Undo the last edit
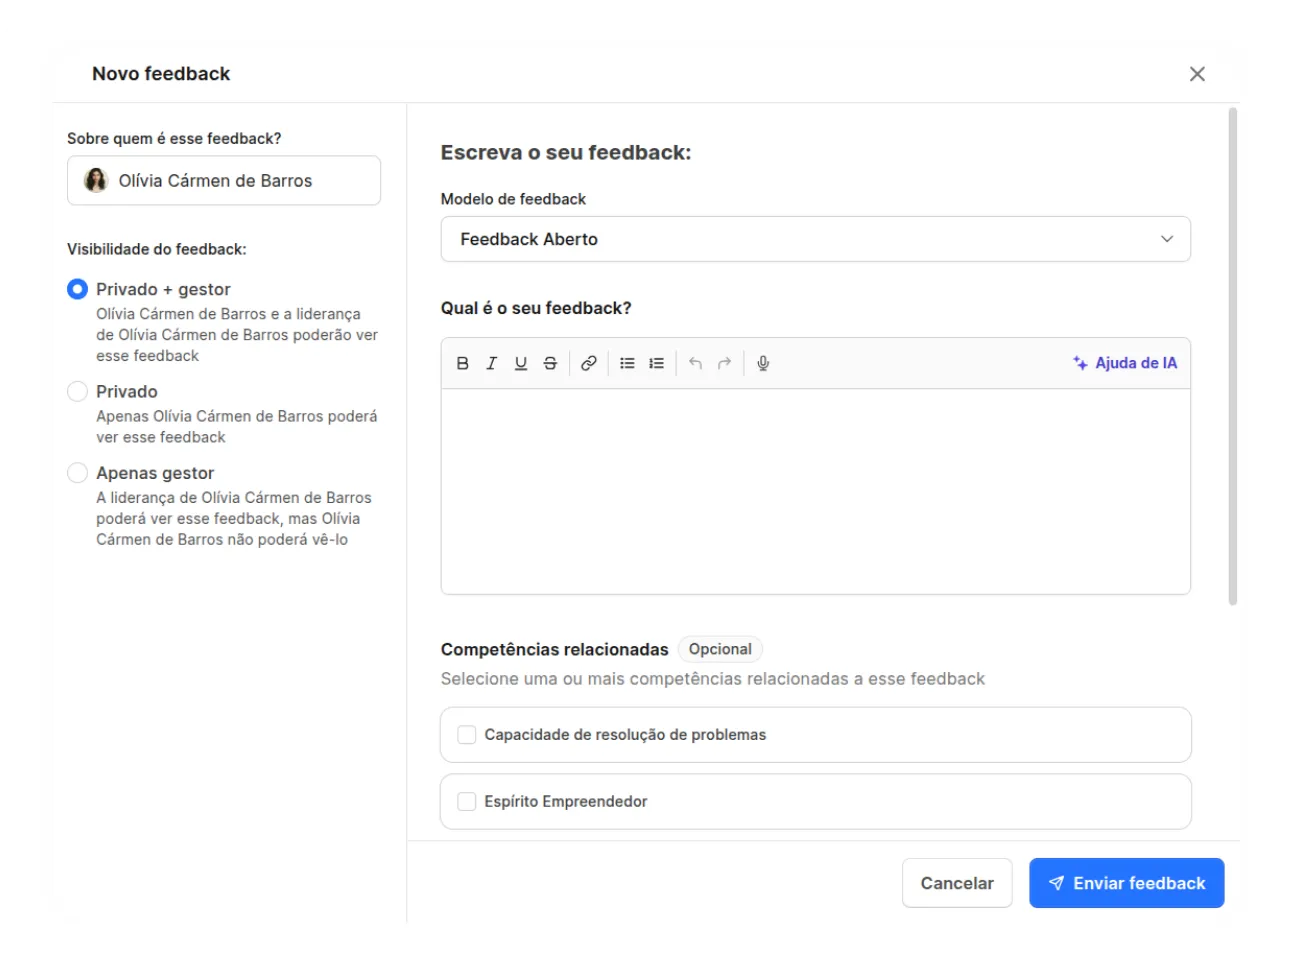Viewport: 1295px width, 961px height. pos(695,363)
